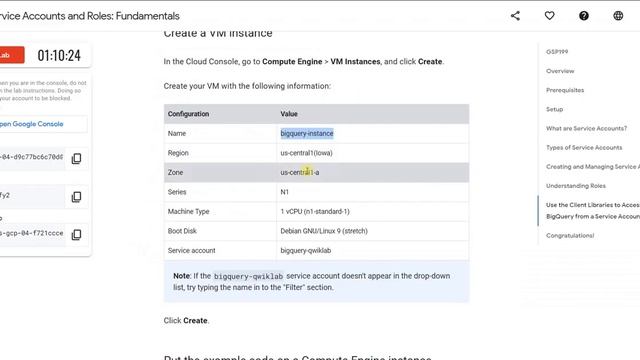Click the Series row label
Screen dimensions: 640x360
click(177, 192)
